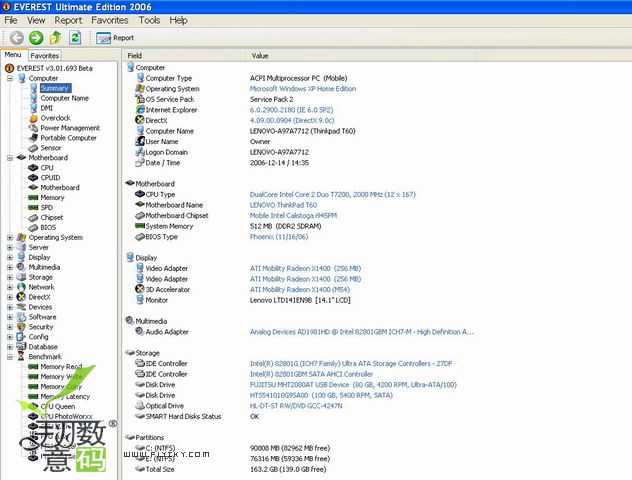Open the File menu

click(x=10, y=20)
